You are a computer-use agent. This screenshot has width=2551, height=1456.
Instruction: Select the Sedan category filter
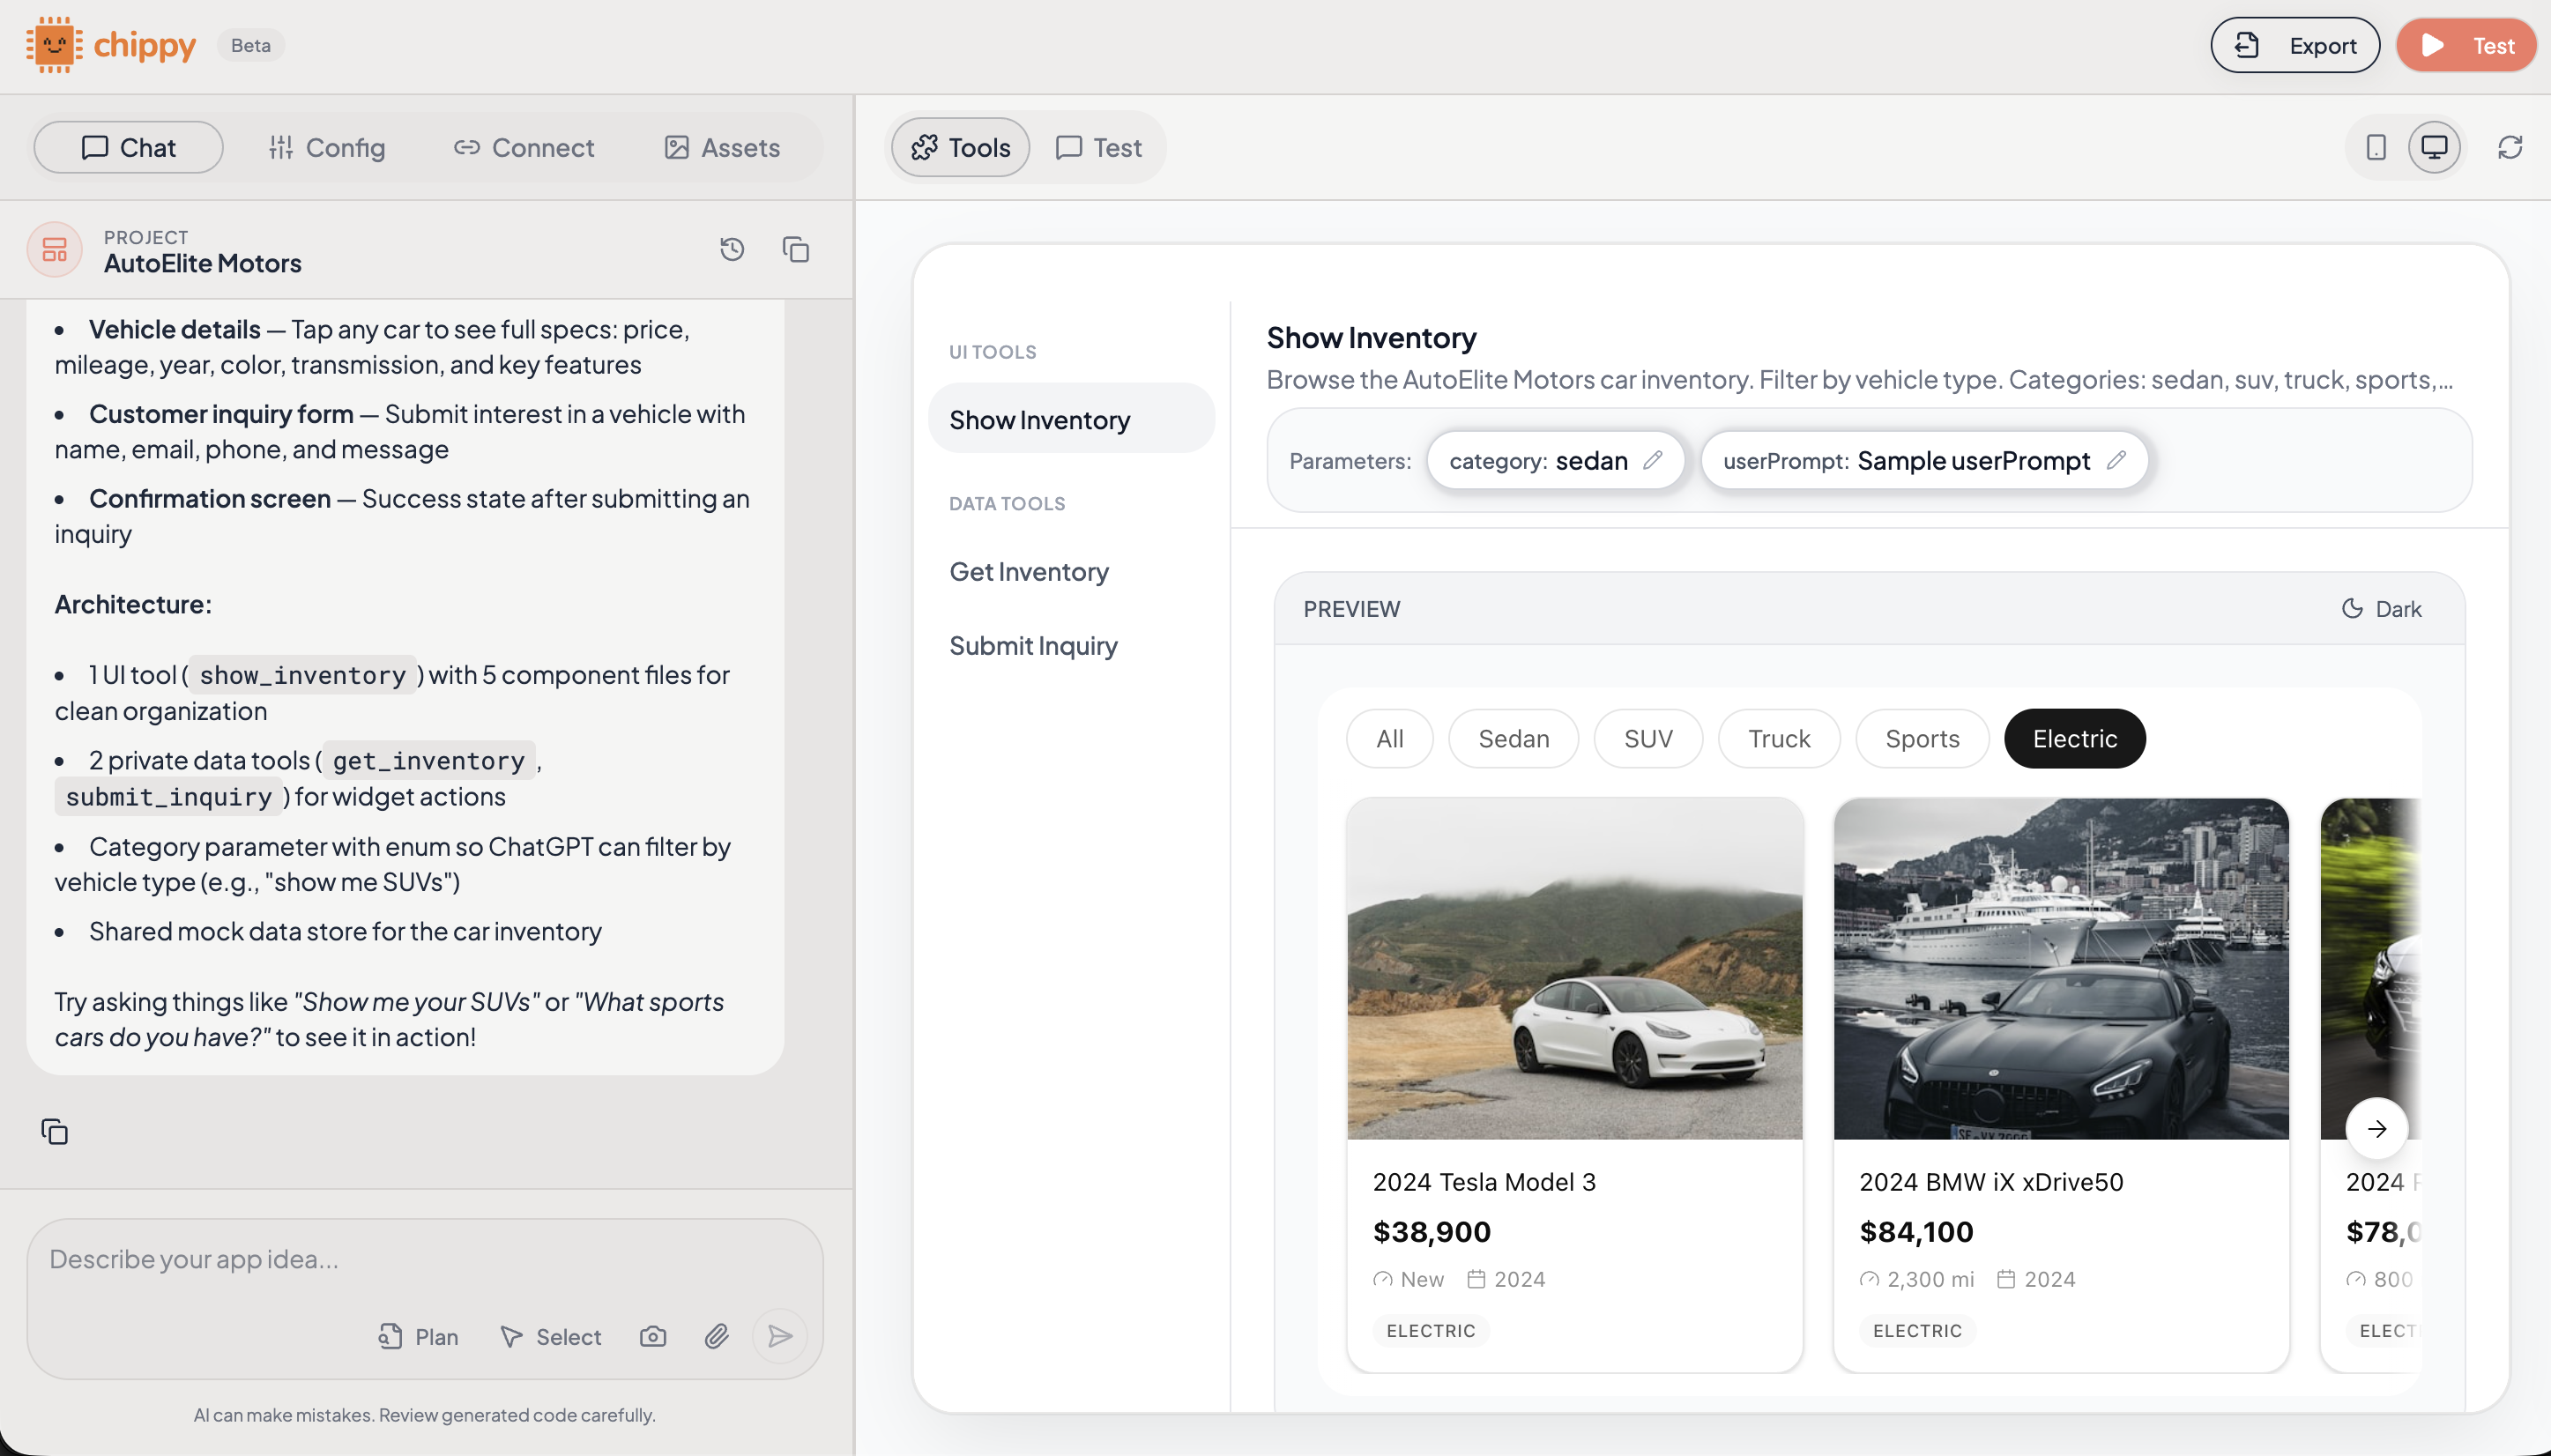(1513, 739)
